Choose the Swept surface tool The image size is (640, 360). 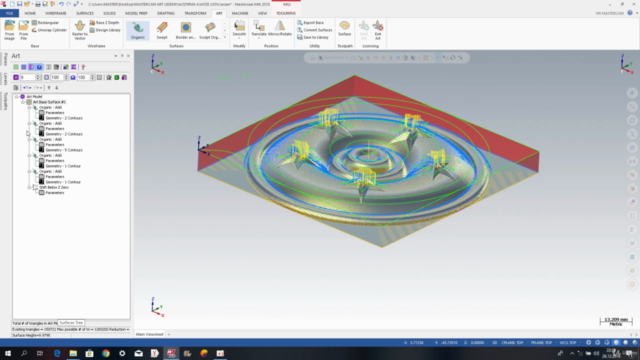(162, 31)
